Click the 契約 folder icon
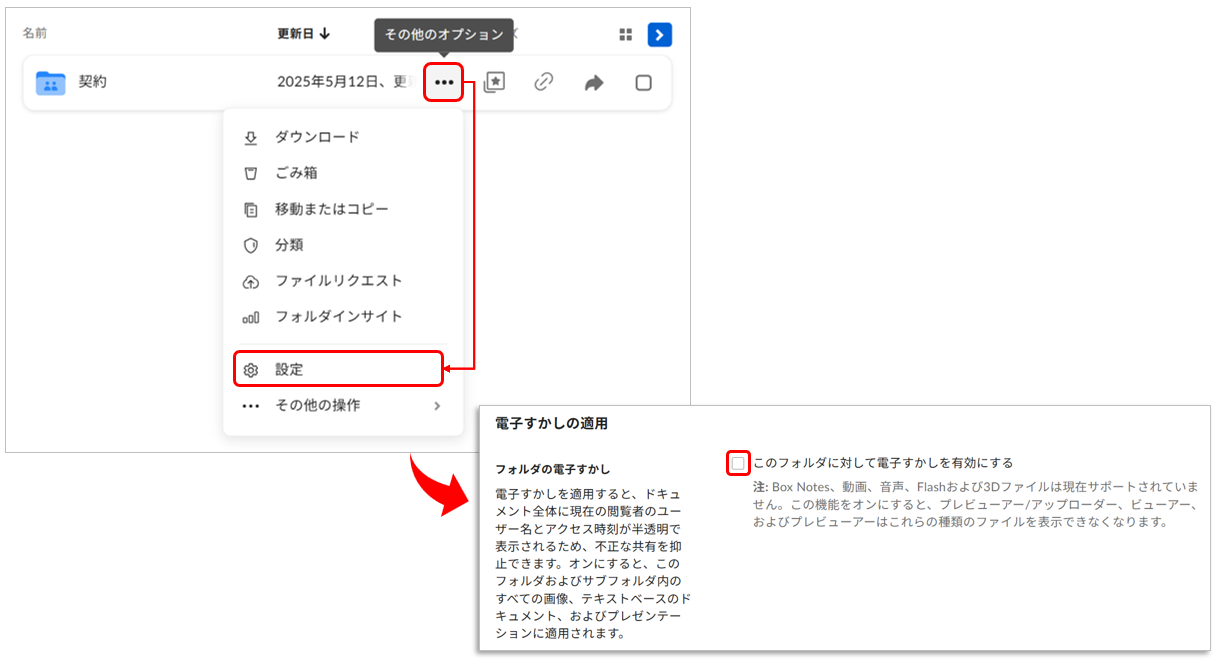This screenshot has height=661, width=1215. (50, 82)
